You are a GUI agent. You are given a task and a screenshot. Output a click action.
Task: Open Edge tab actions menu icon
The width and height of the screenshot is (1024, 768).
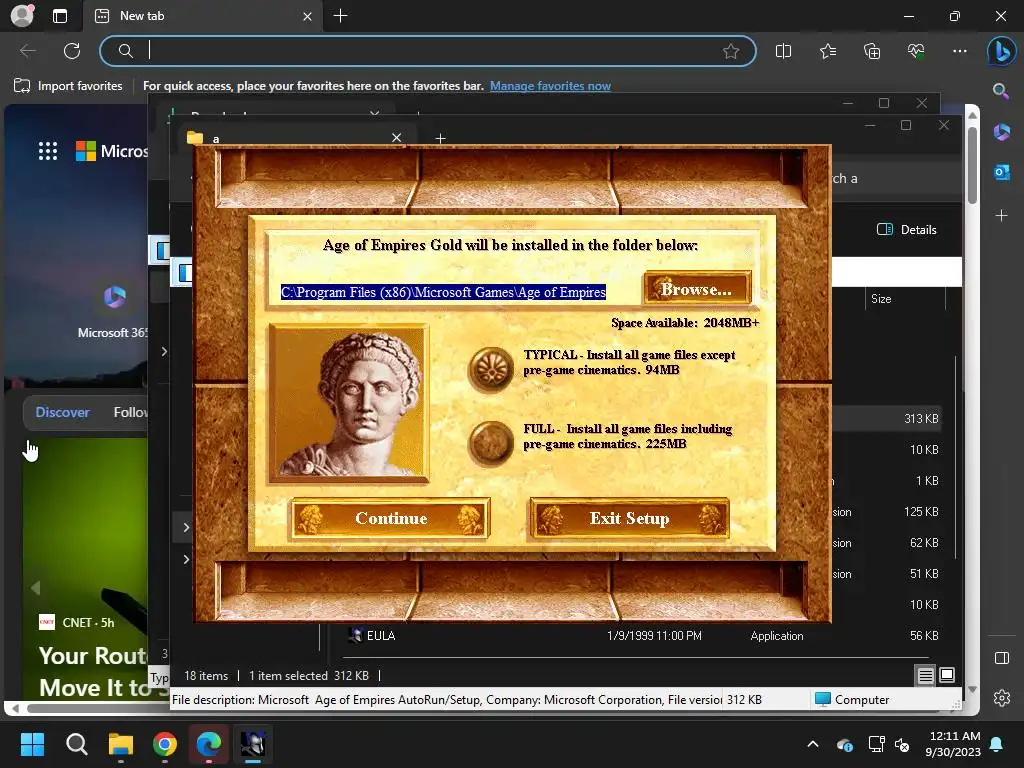tap(59, 16)
